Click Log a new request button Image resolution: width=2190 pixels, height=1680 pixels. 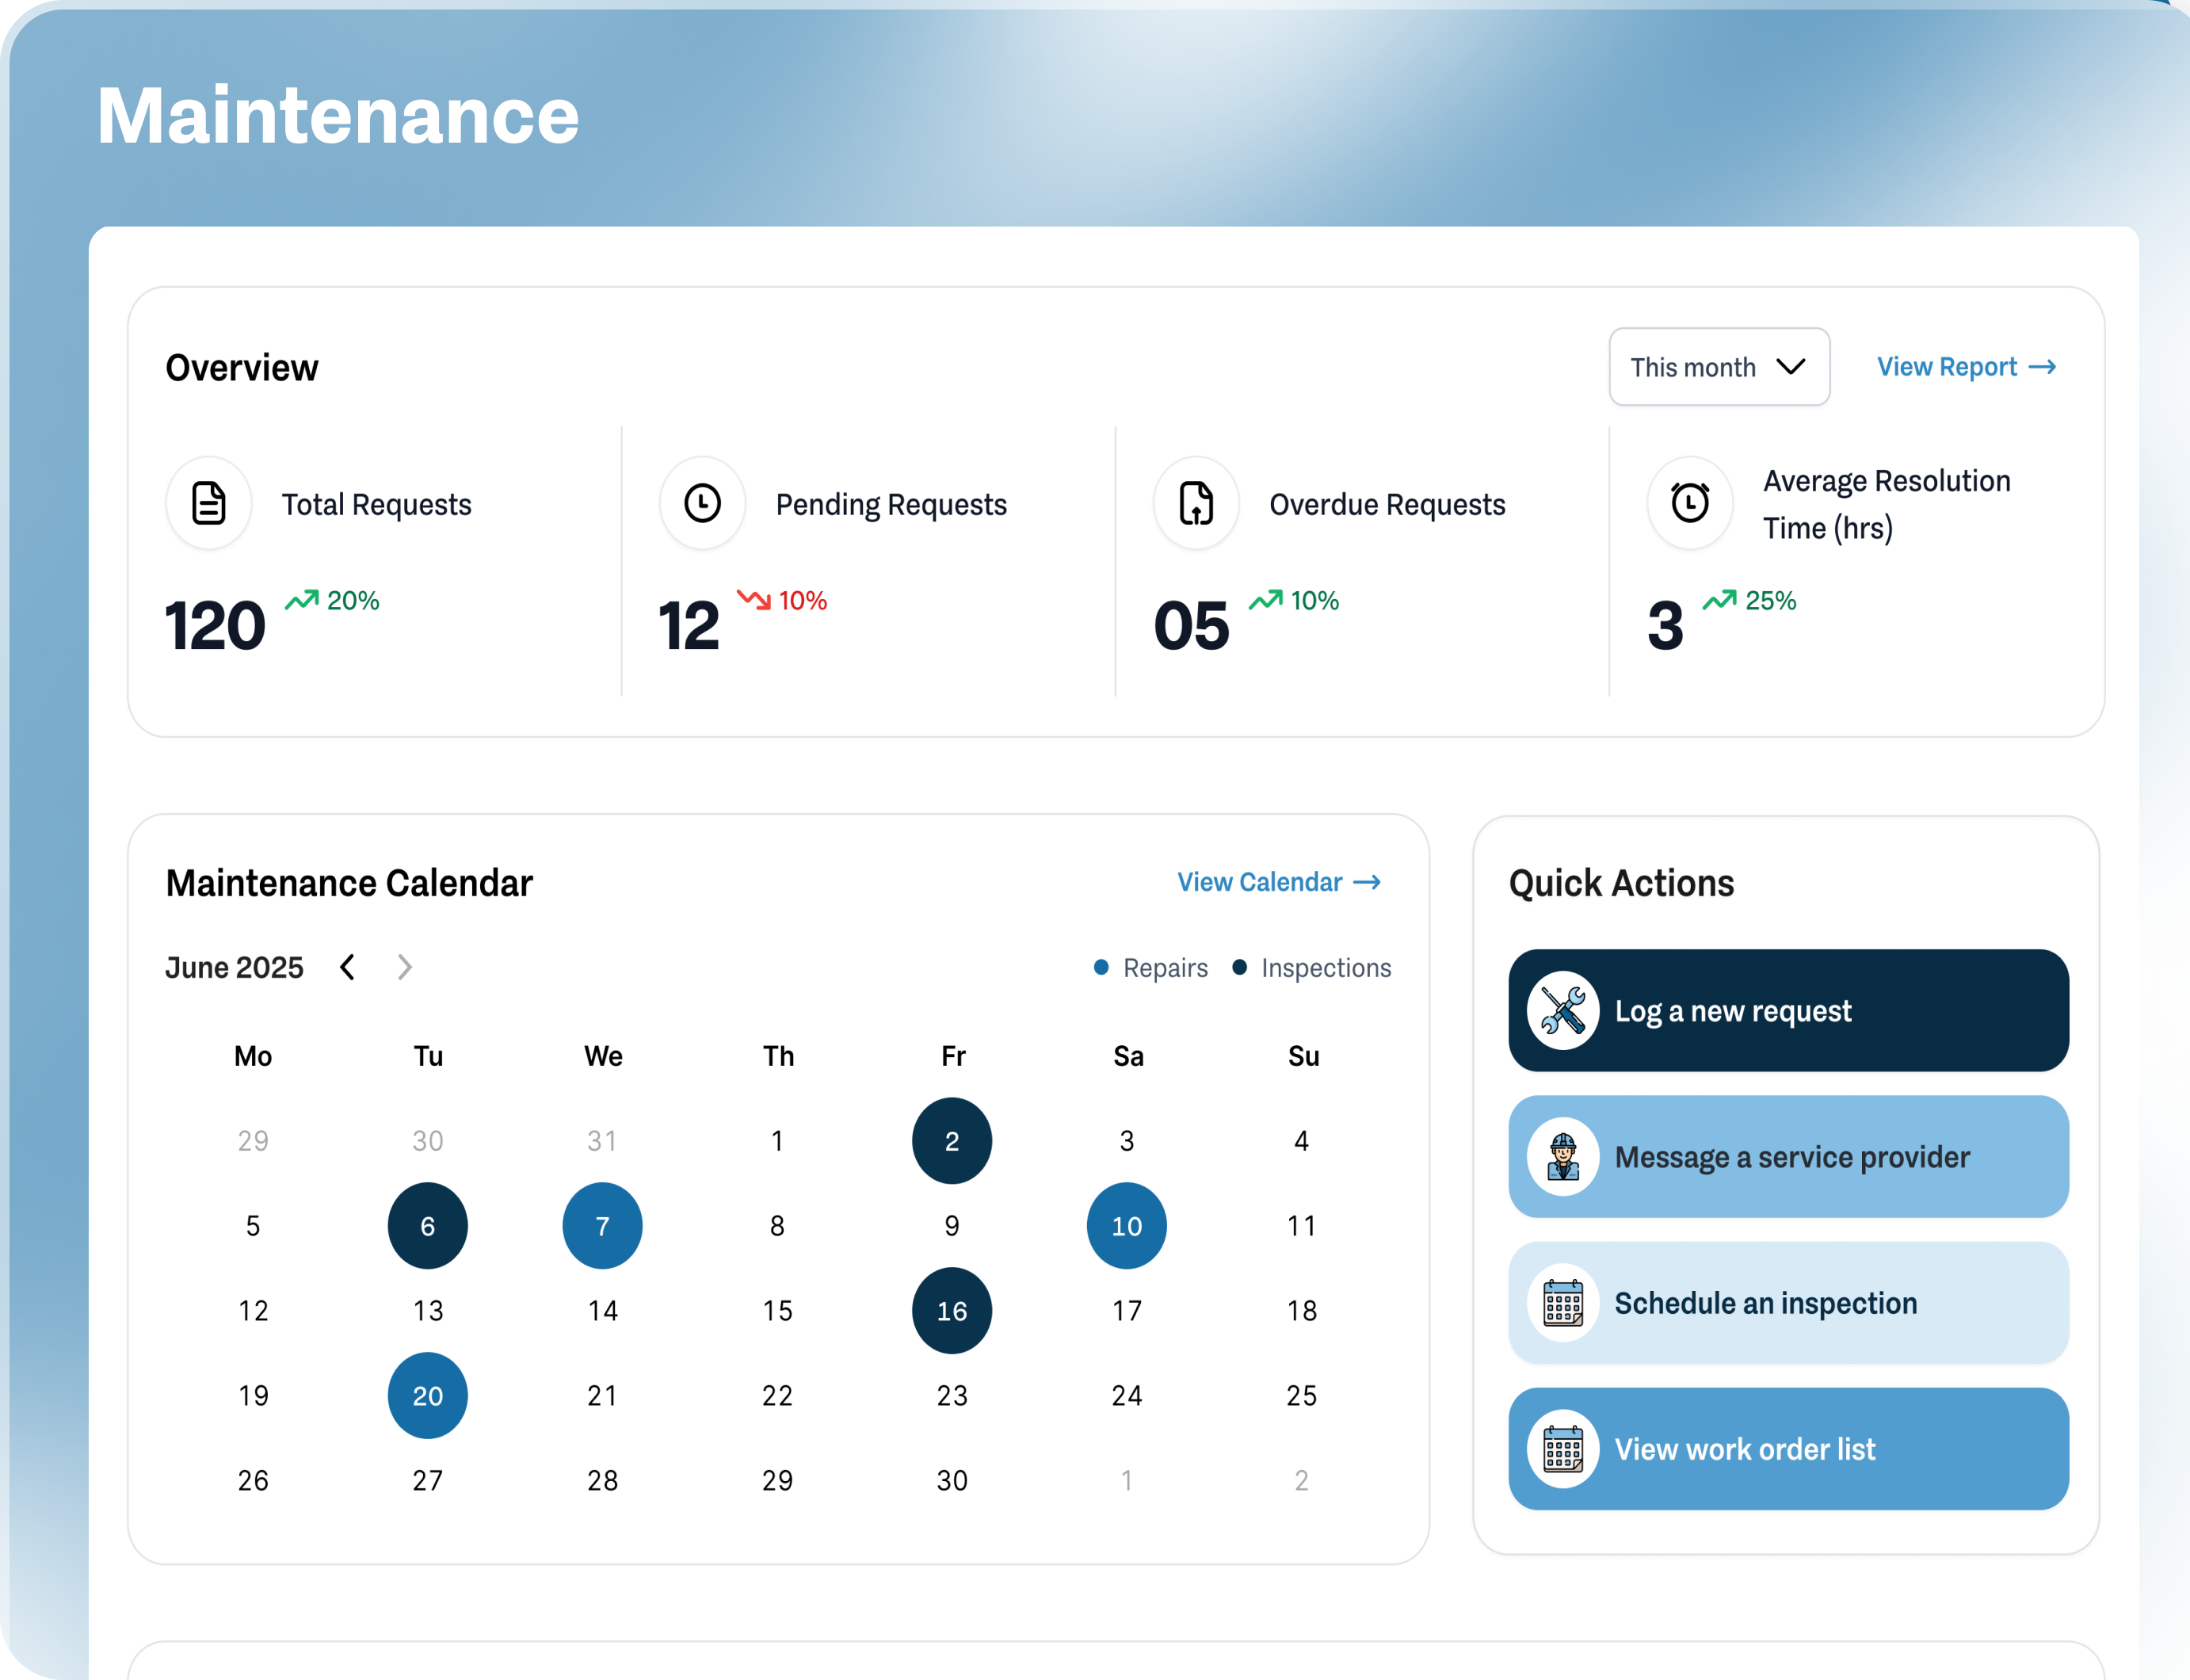[1788, 1010]
